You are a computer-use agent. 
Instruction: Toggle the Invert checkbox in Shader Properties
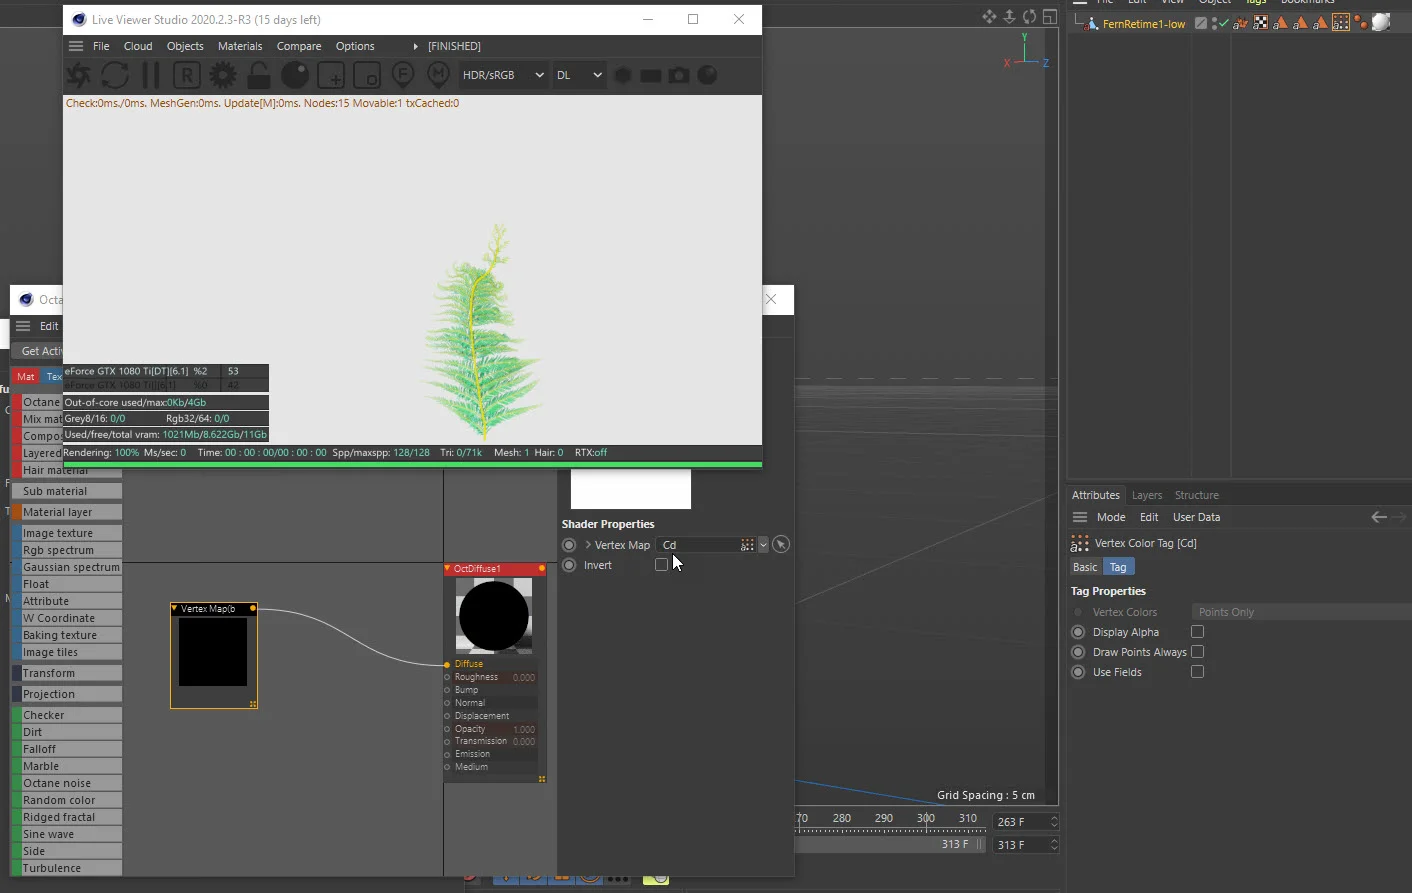point(661,564)
